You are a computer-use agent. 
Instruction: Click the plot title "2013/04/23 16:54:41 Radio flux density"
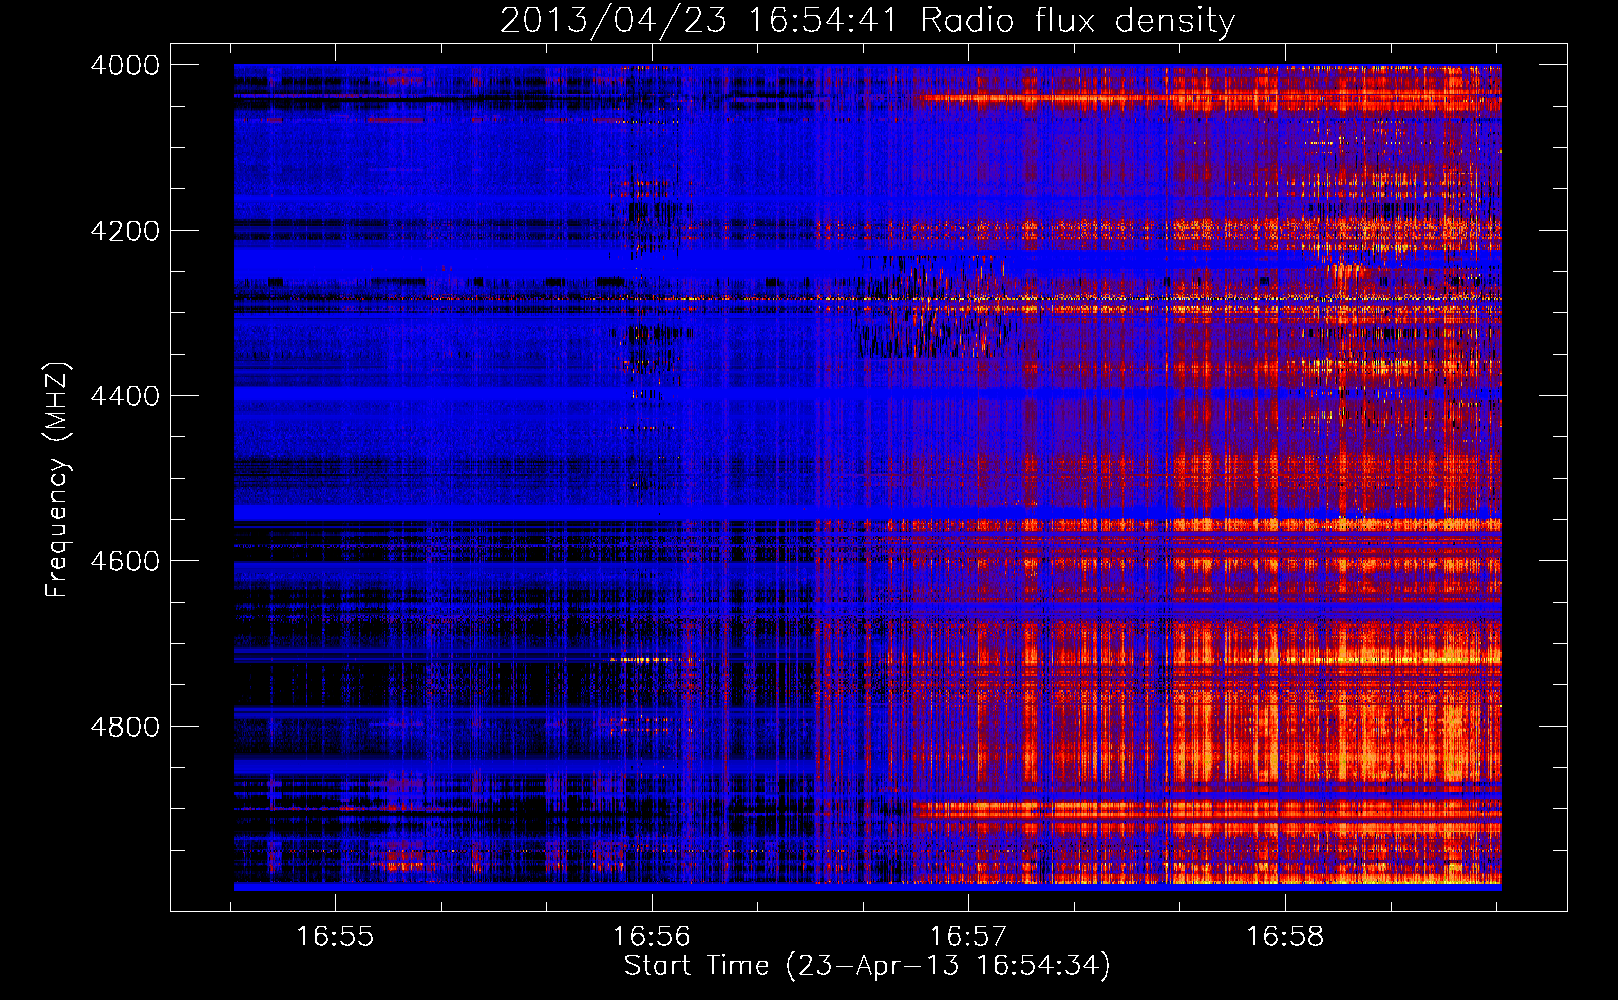pos(867,20)
